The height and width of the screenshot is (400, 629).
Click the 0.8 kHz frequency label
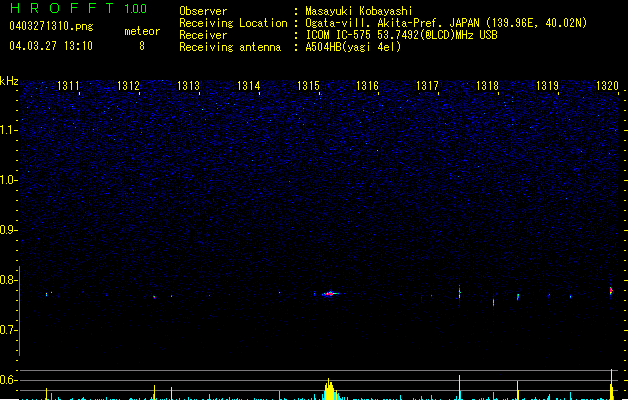pos(8,280)
